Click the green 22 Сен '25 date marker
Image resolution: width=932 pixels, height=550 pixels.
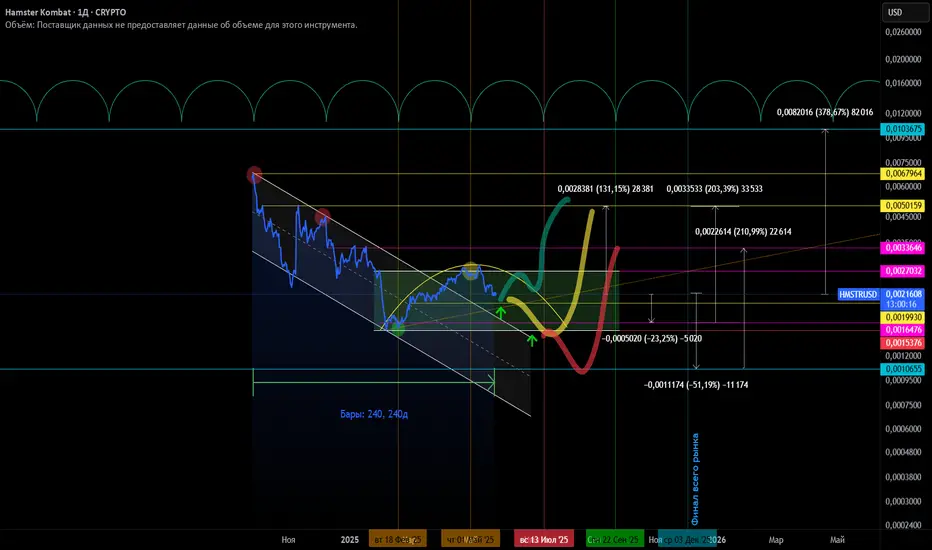click(615, 539)
